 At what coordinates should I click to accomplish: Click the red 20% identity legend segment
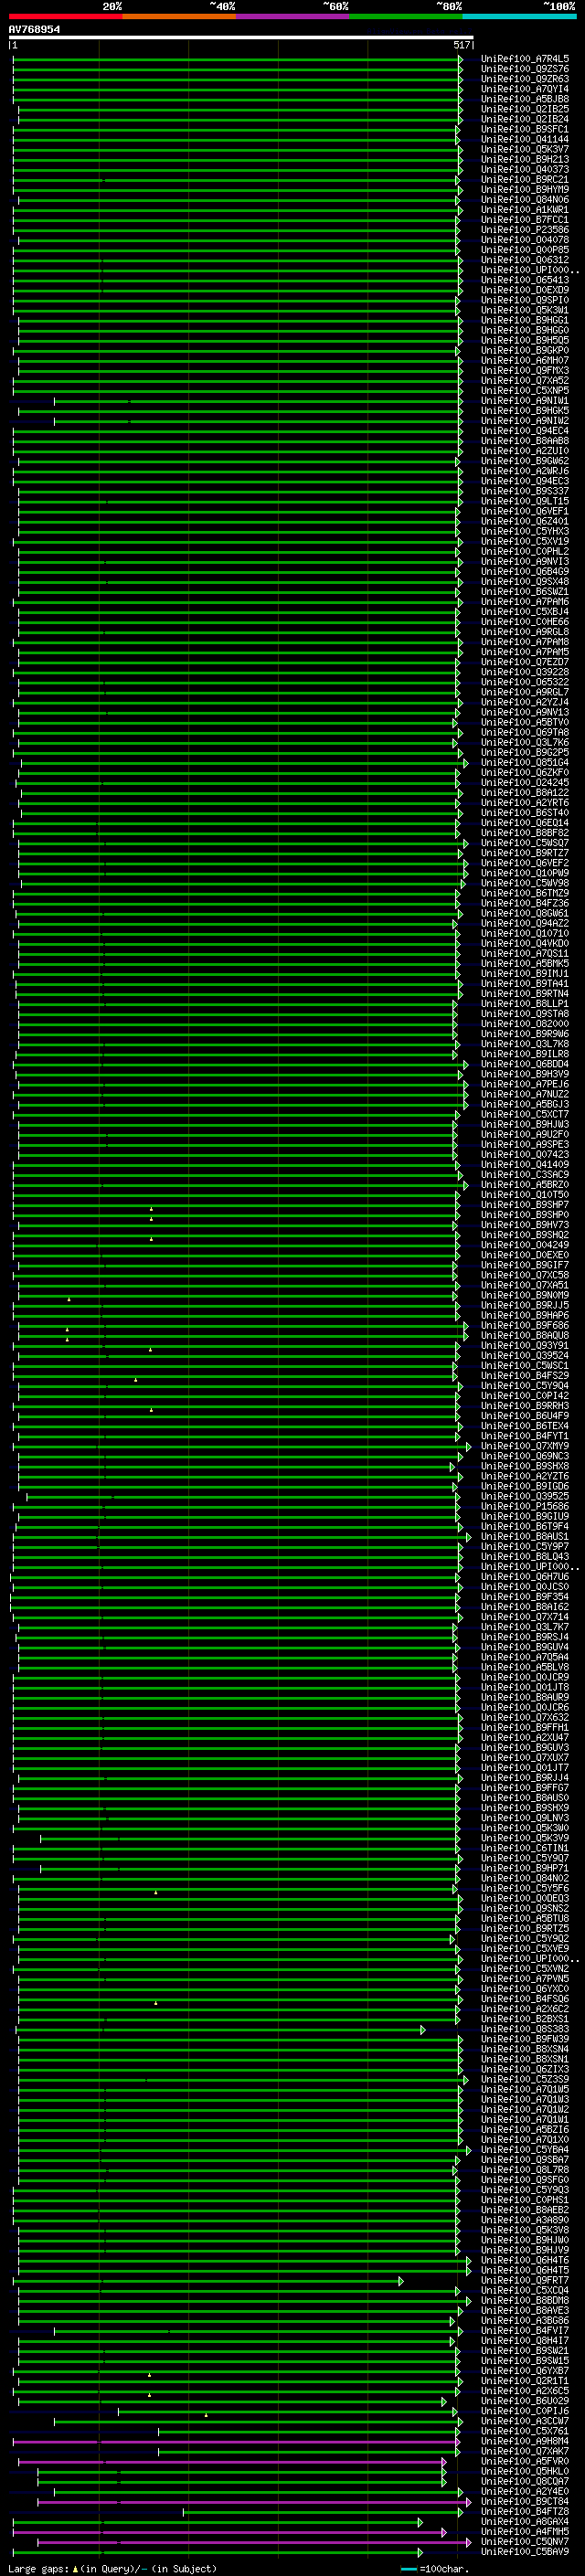65,16
